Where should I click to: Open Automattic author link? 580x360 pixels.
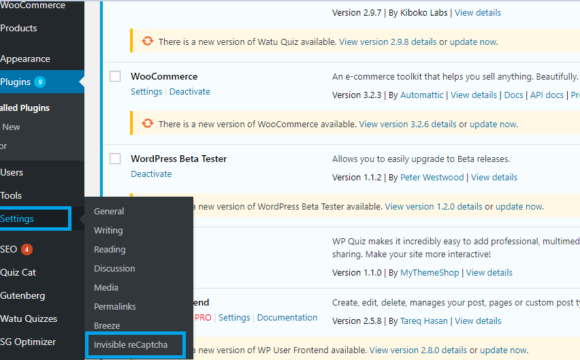[422, 95]
